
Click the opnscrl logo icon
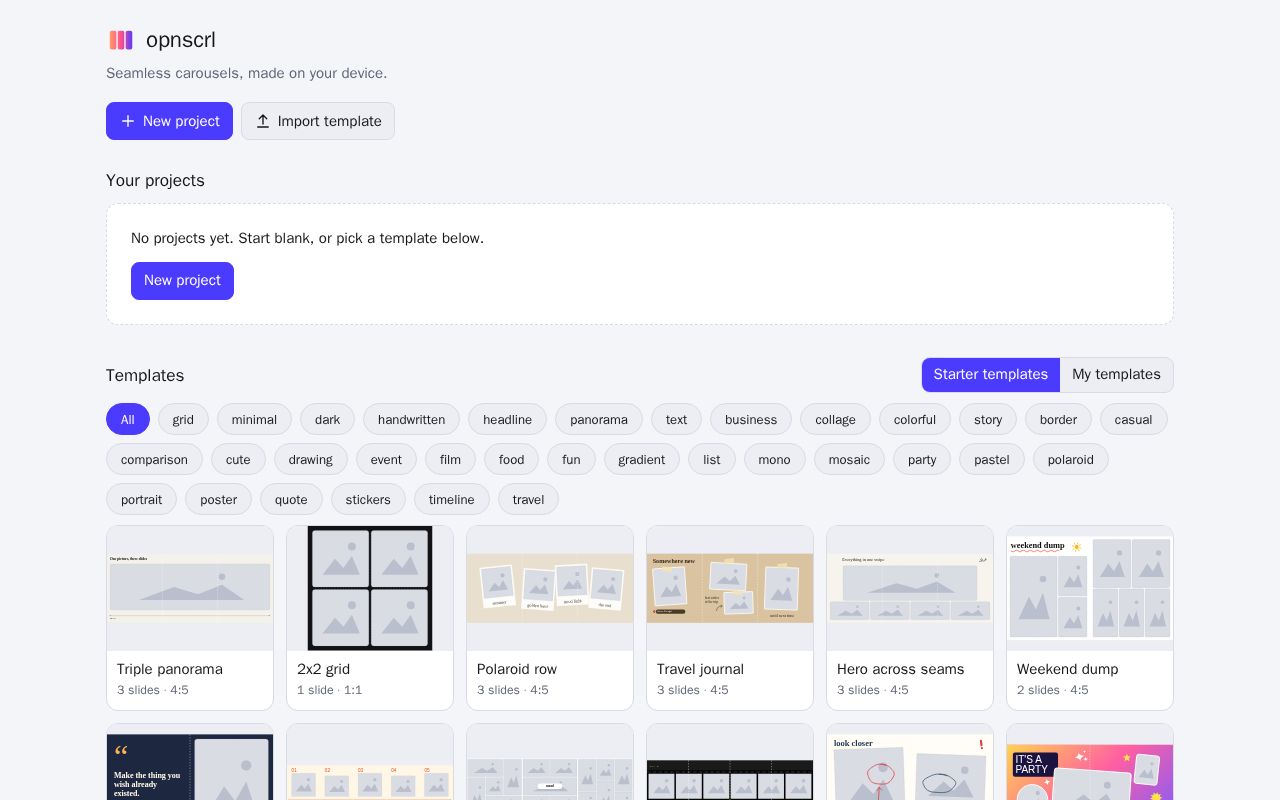pyautogui.click(x=121, y=40)
